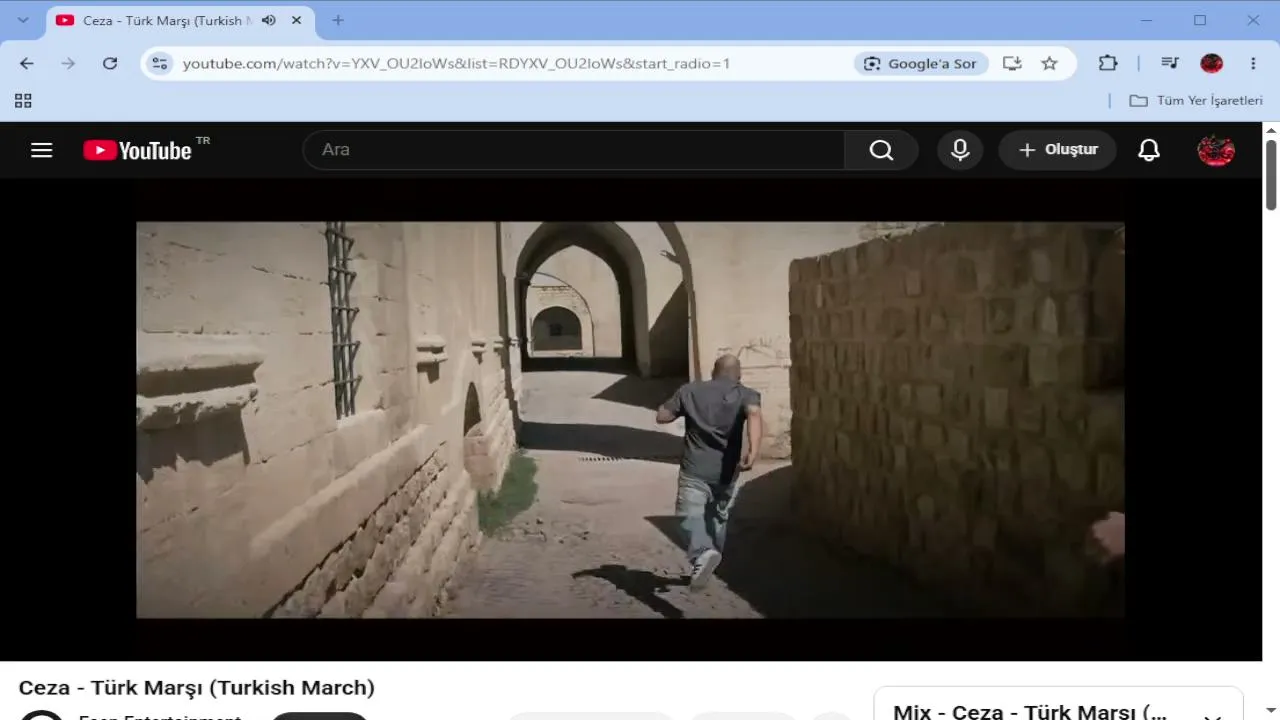The width and height of the screenshot is (1280, 720).
Task: Reload the YouTube page
Action: click(x=110, y=63)
